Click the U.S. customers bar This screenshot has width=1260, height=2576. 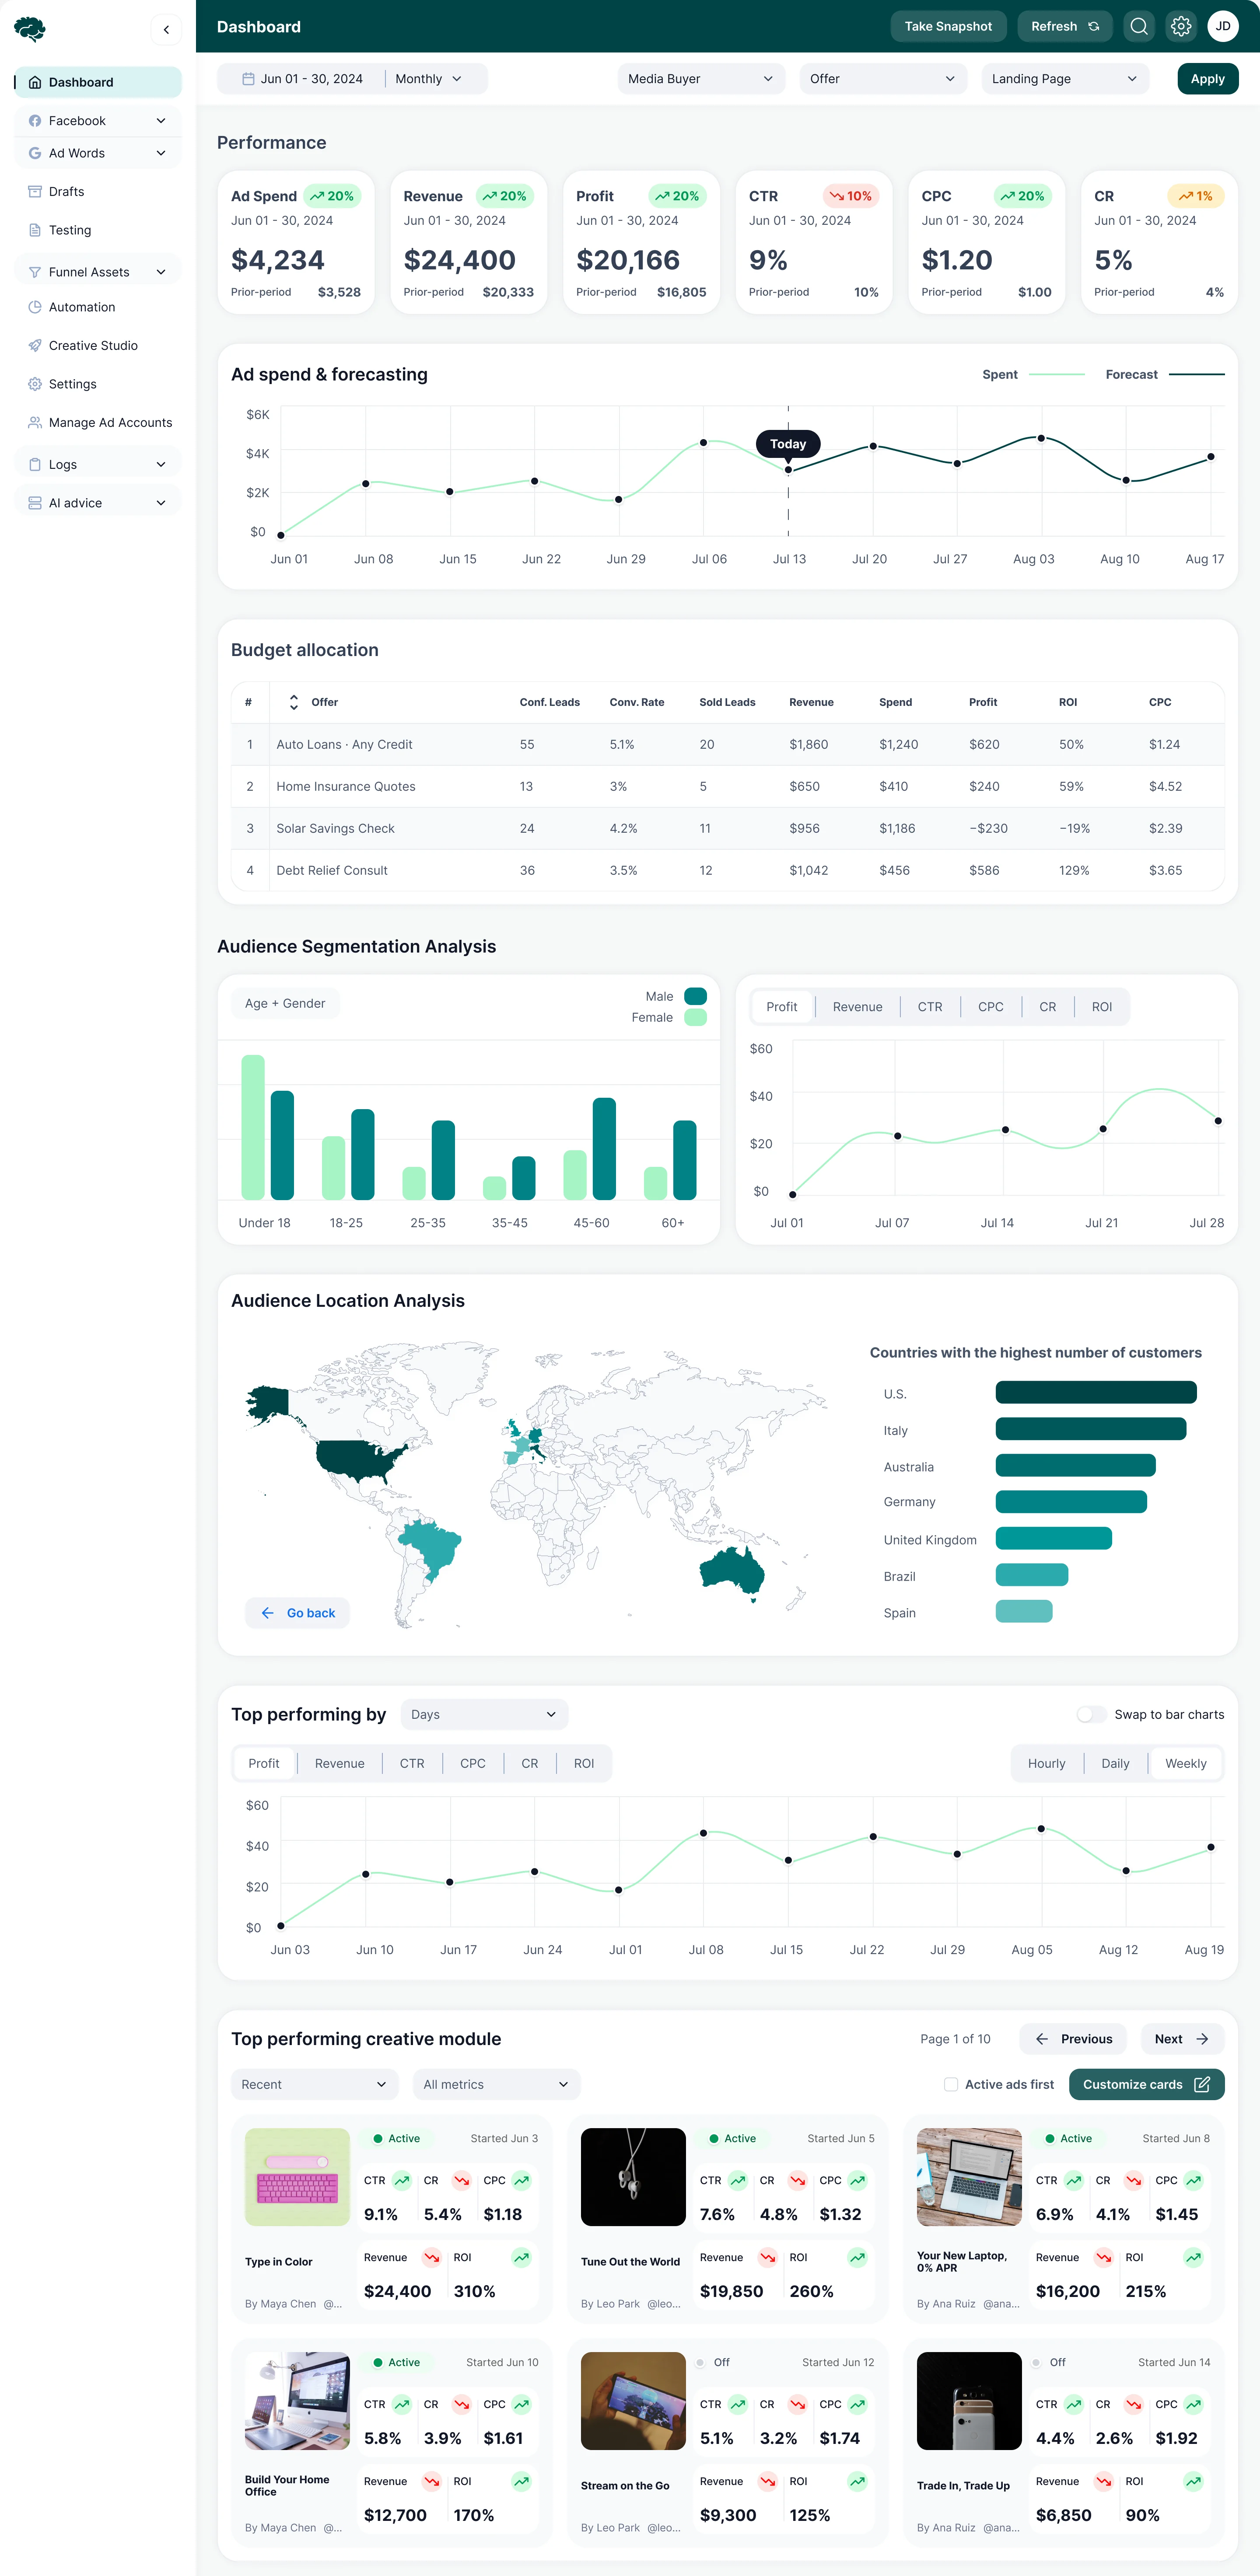click(x=1096, y=1392)
